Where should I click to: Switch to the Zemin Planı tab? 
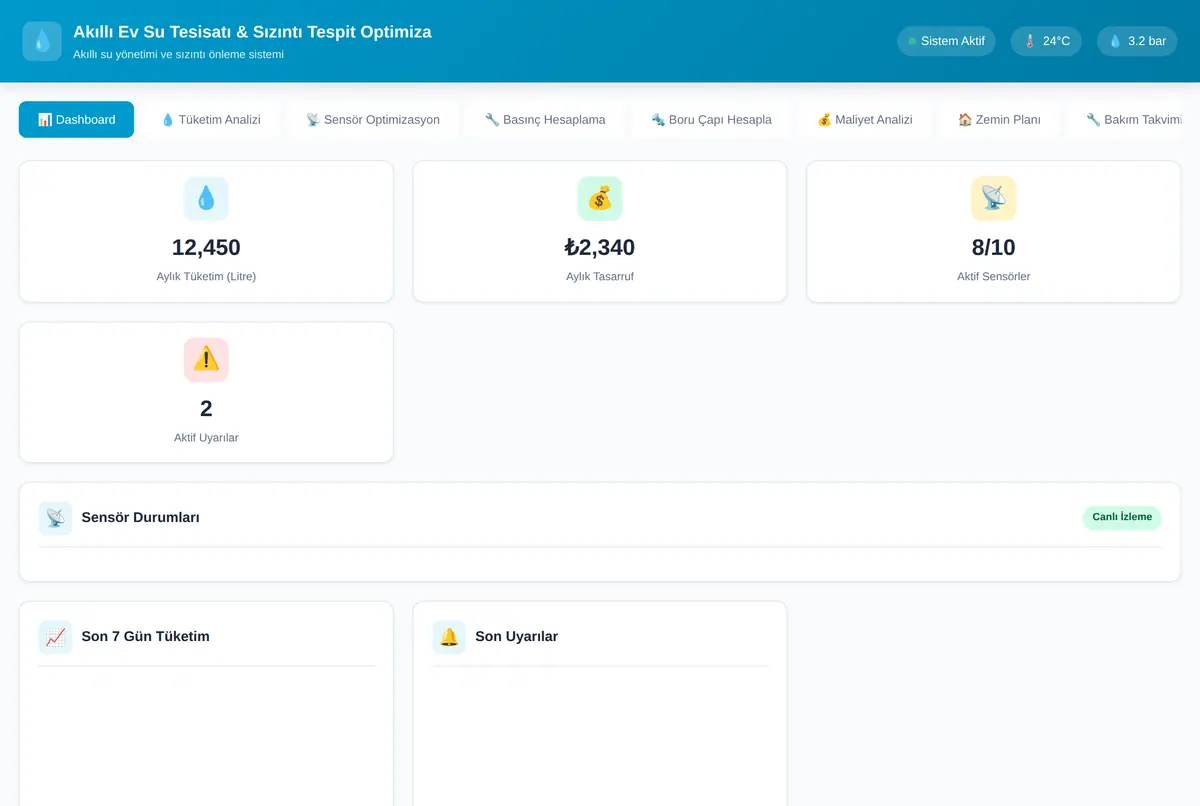pyautogui.click(x=999, y=119)
